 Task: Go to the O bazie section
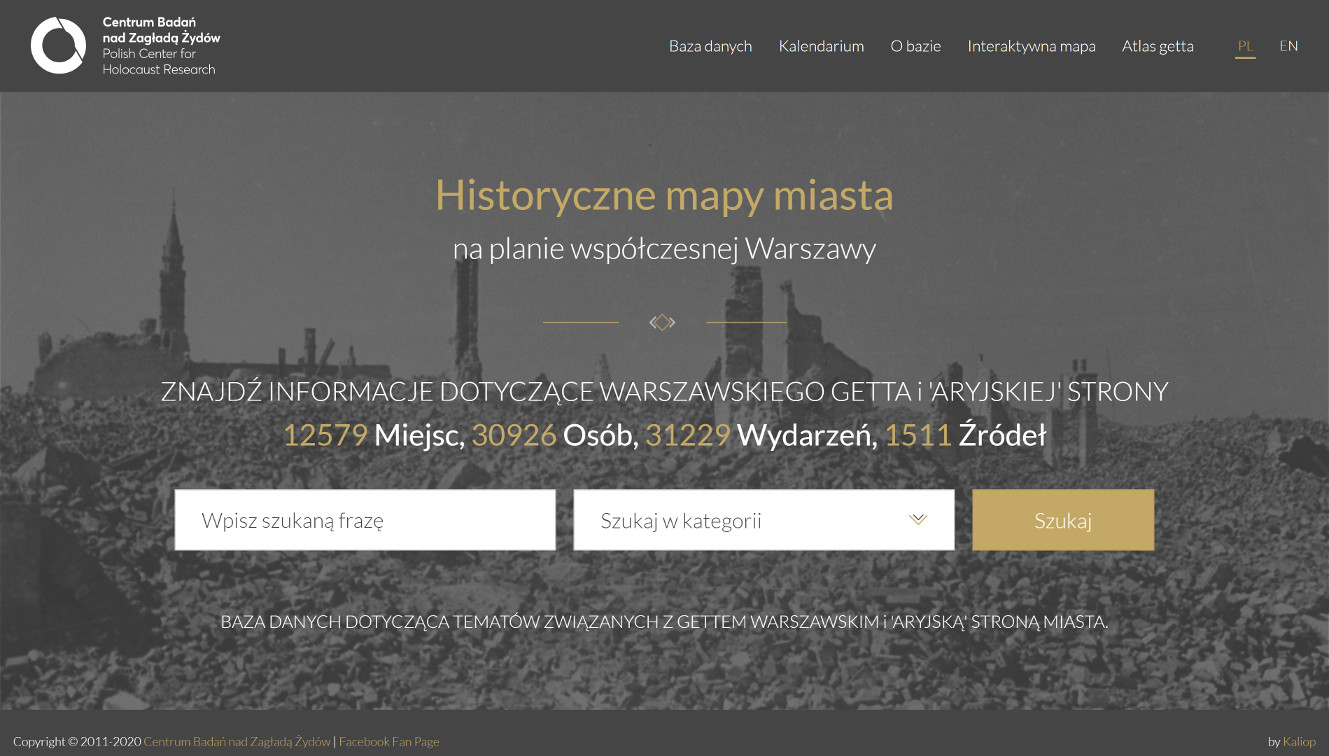(x=916, y=46)
